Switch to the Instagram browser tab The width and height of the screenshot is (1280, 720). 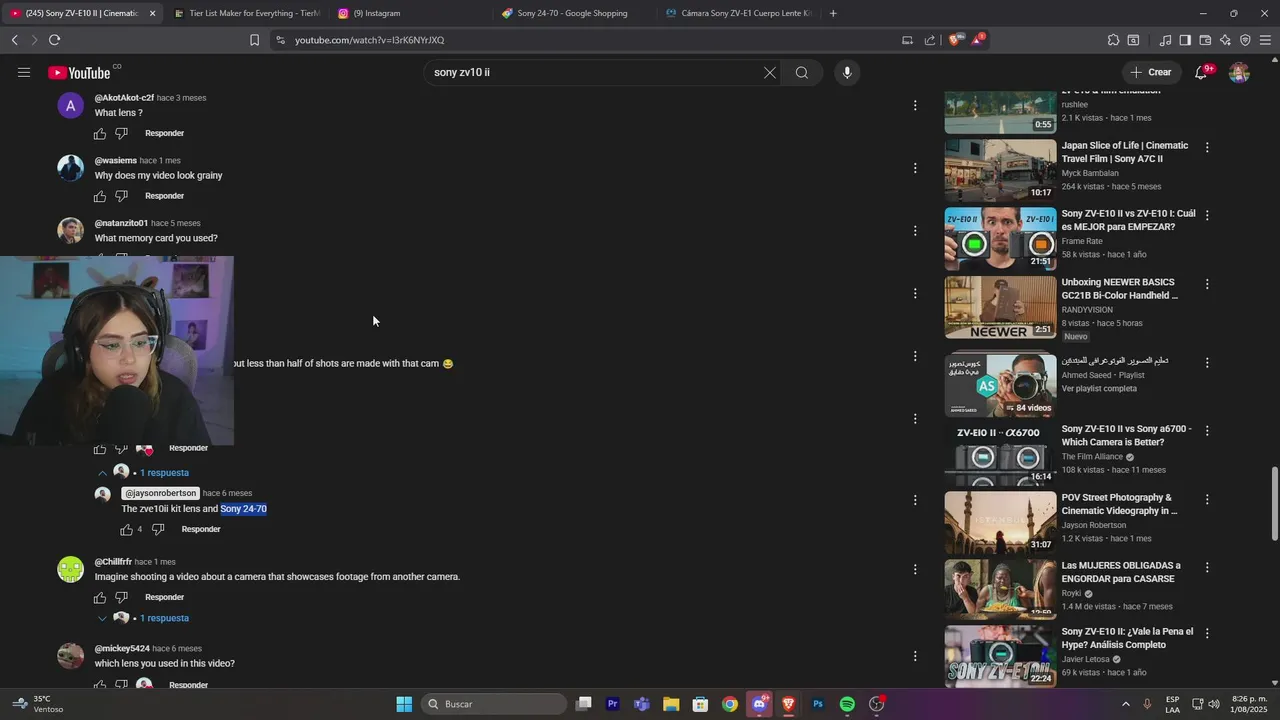(410, 13)
